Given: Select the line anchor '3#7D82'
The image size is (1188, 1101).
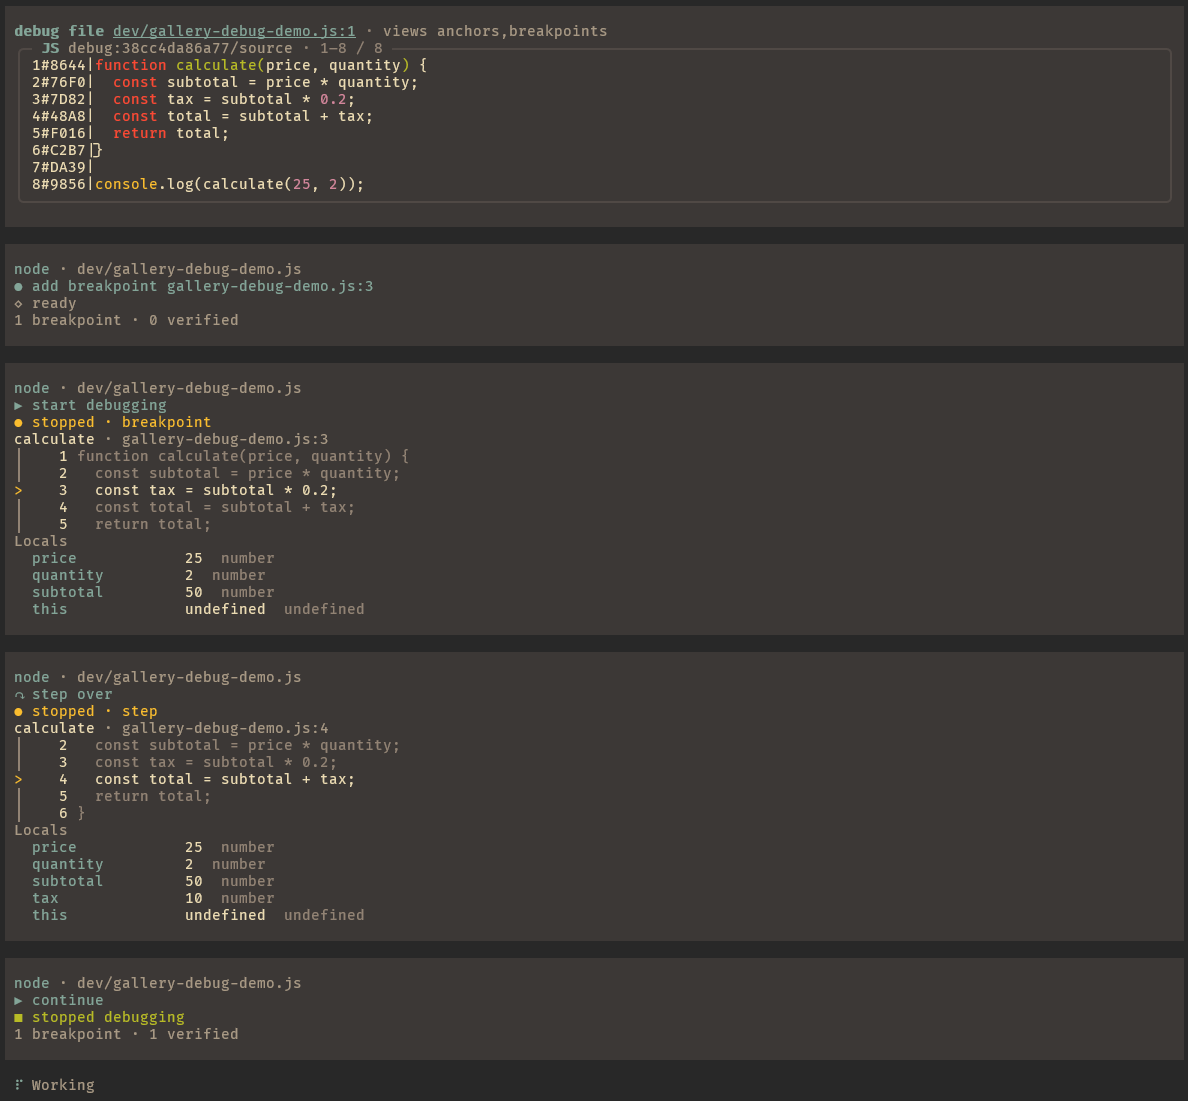Looking at the screenshot, I should 58,99.
